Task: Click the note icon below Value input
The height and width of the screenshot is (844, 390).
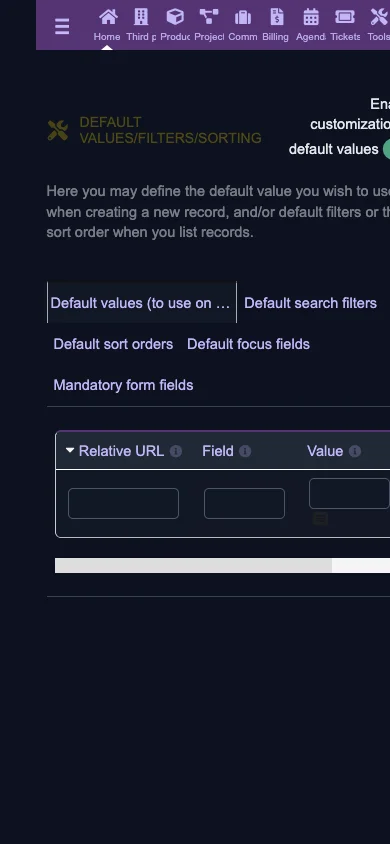Action: [x=320, y=519]
